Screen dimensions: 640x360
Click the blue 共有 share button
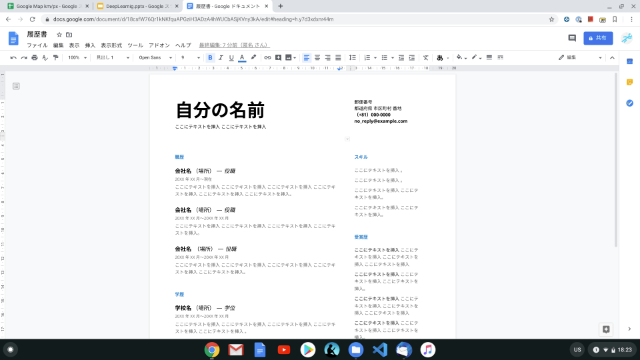click(x=598, y=38)
